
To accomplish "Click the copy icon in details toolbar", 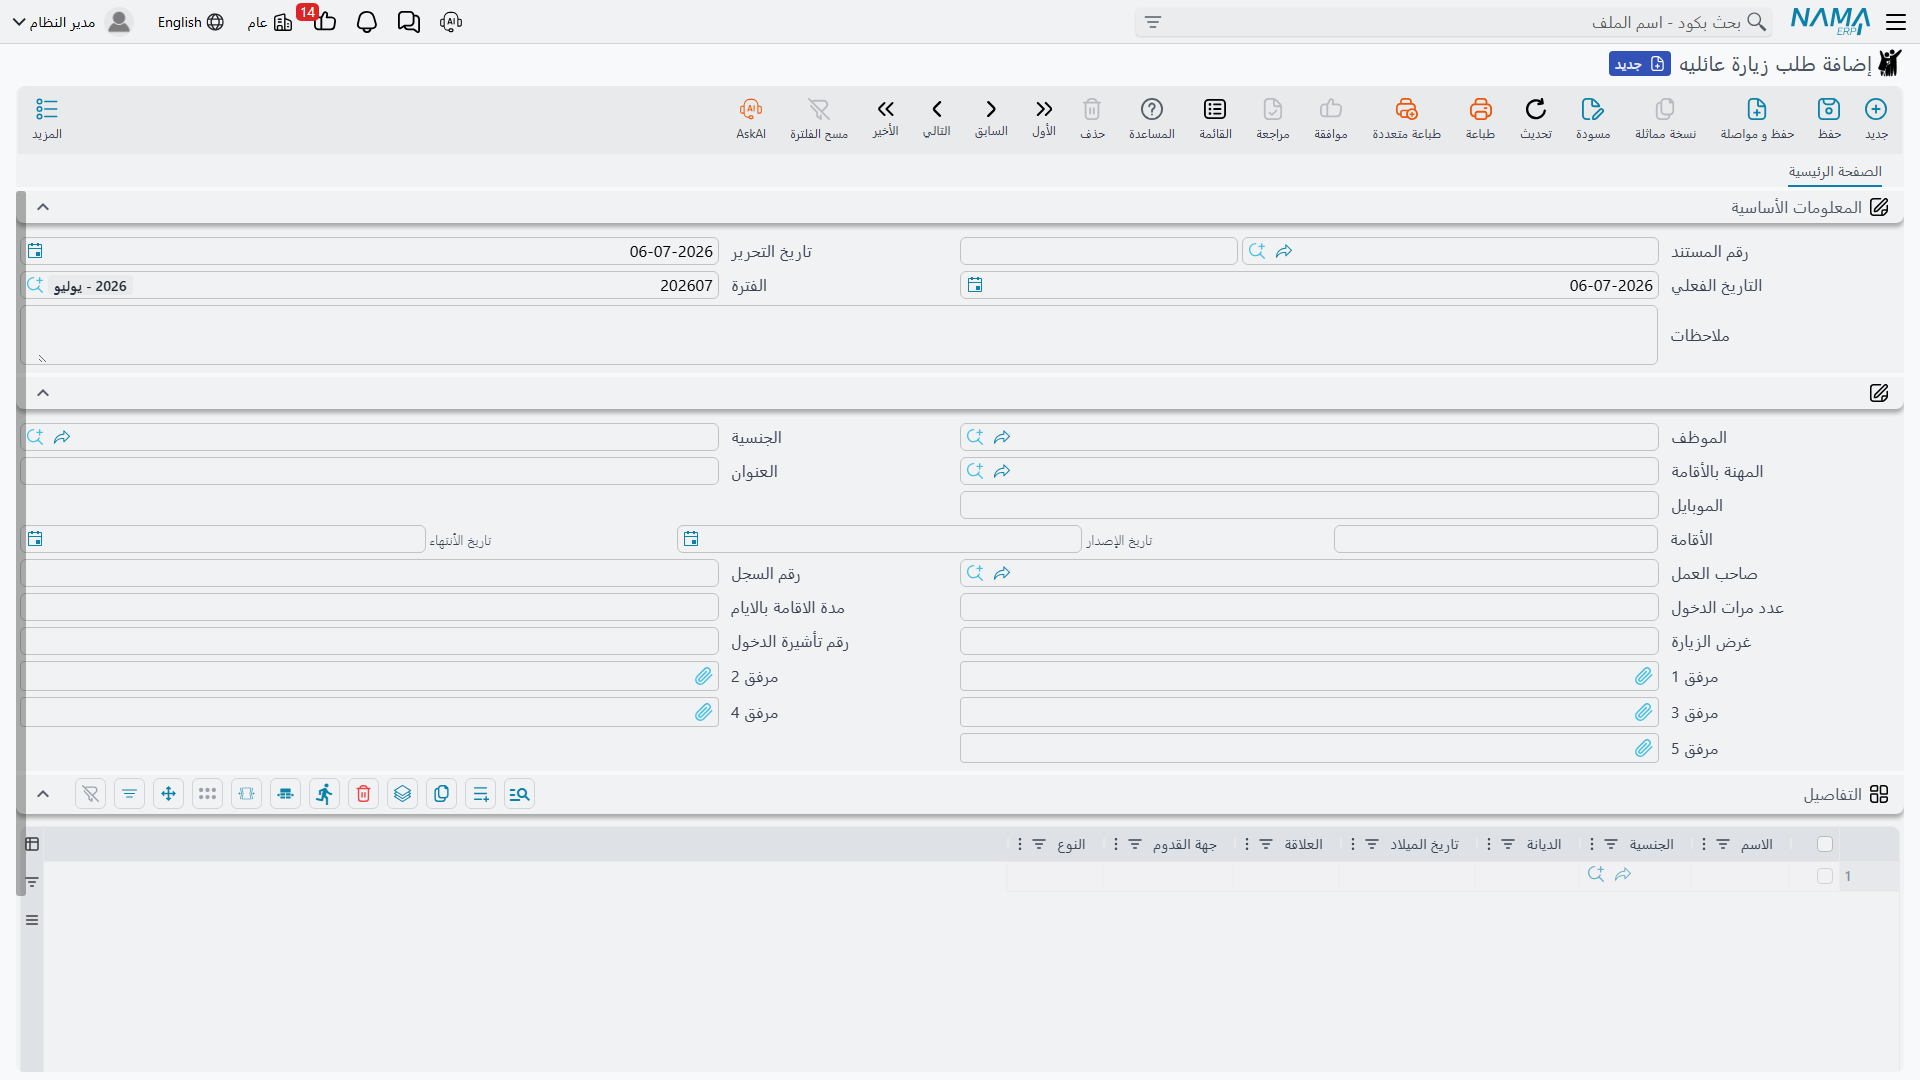I will (442, 794).
